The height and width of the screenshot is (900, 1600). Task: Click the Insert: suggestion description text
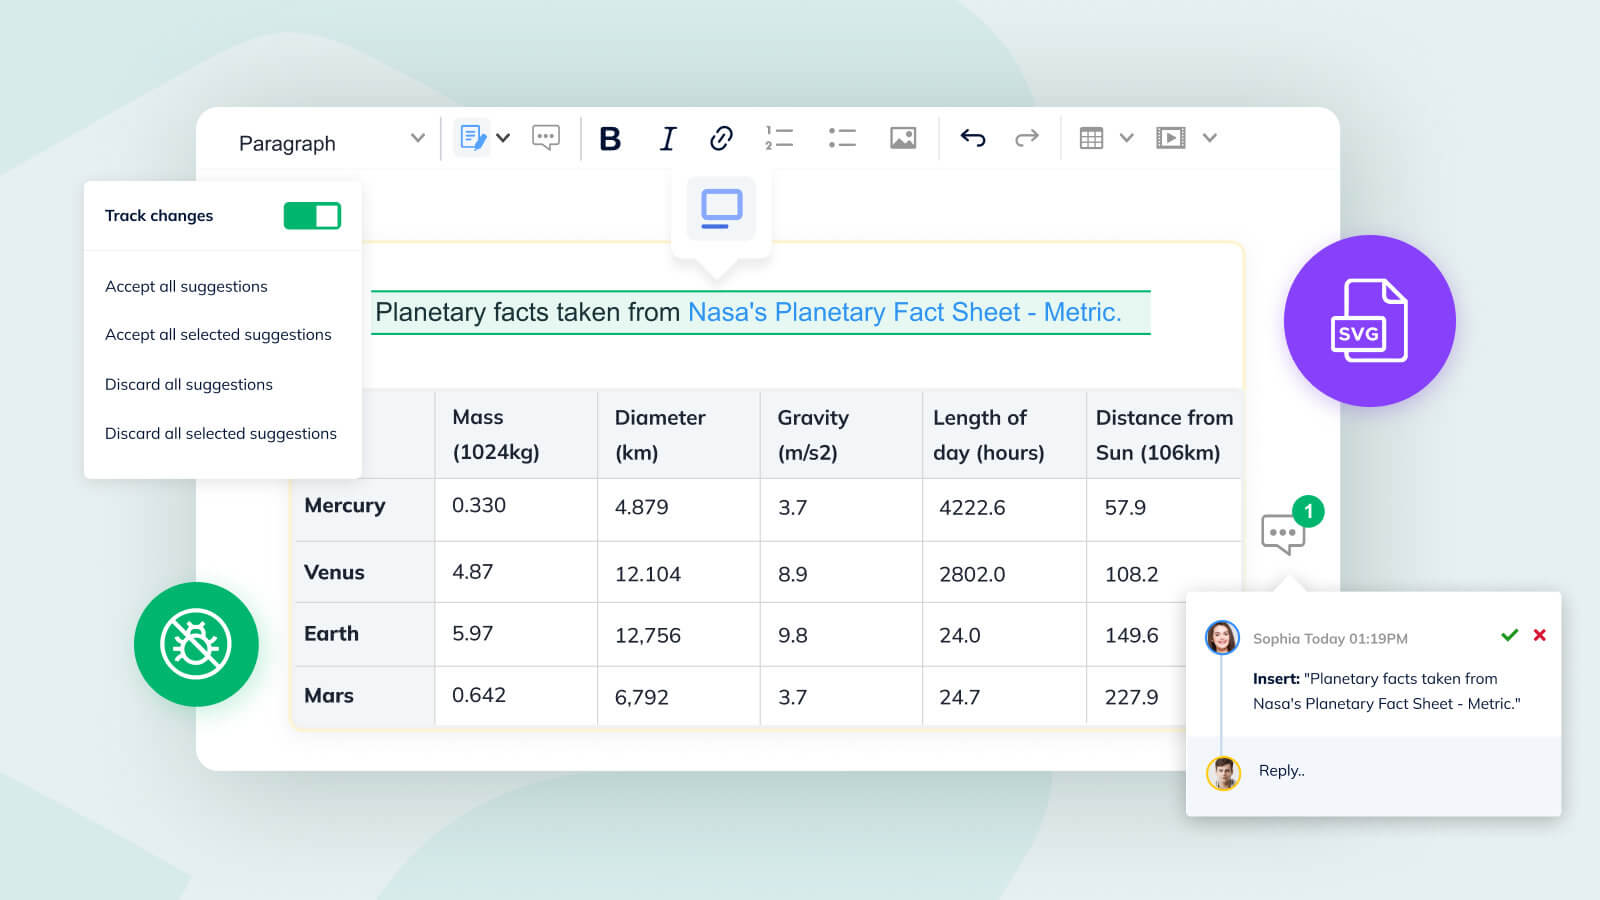pos(1386,691)
